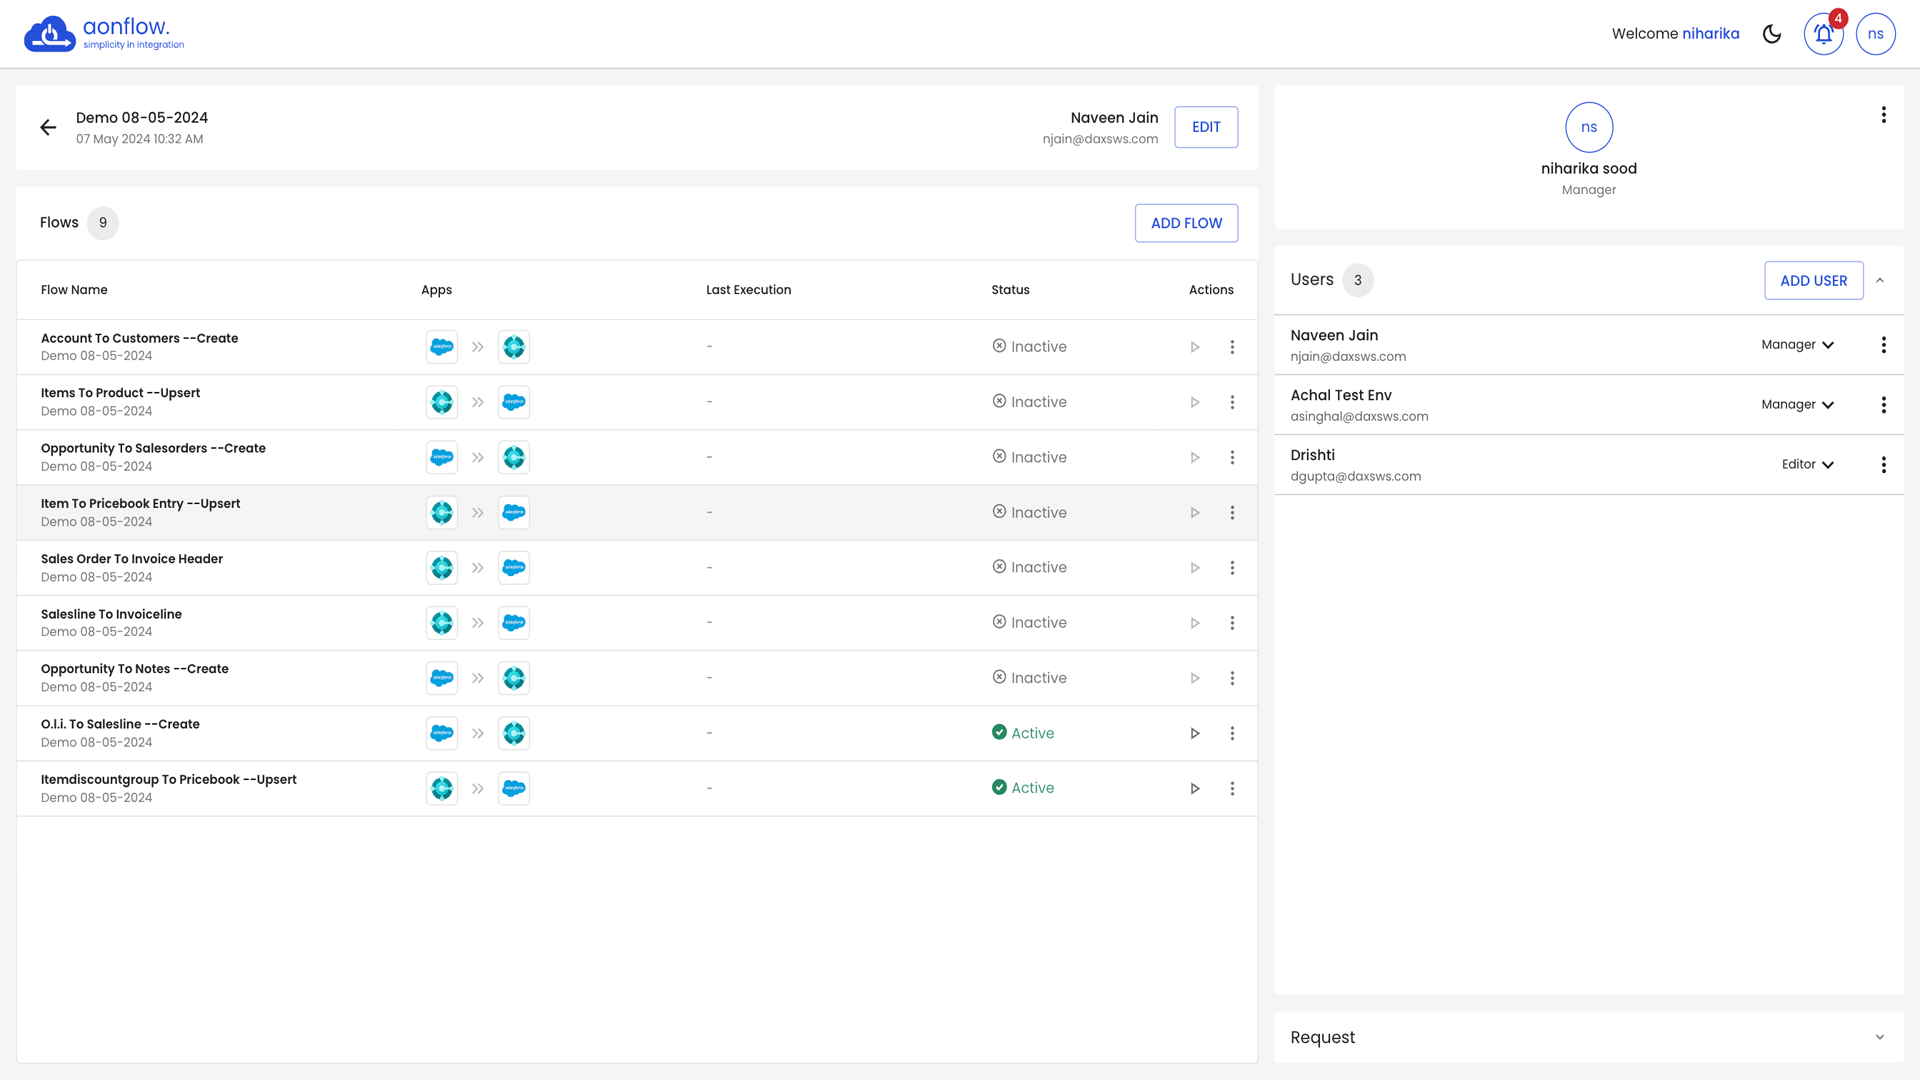The image size is (1920, 1080).
Task: Expand the Request section
Action: [x=1880, y=1037]
